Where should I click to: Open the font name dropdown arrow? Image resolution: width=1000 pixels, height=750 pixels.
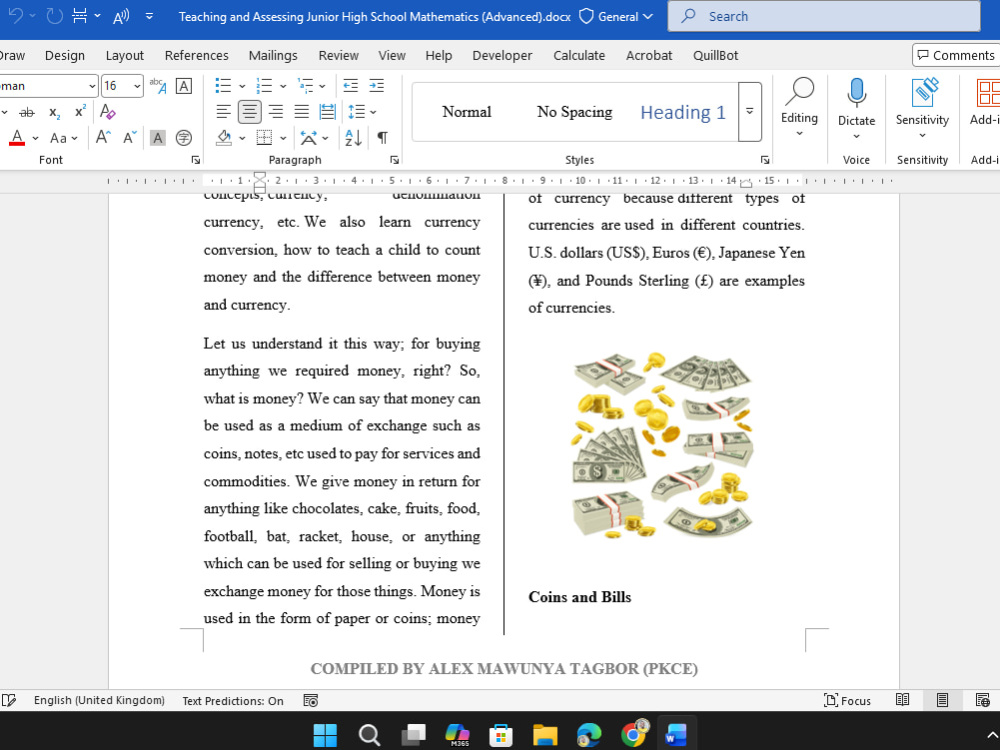point(92,86)
